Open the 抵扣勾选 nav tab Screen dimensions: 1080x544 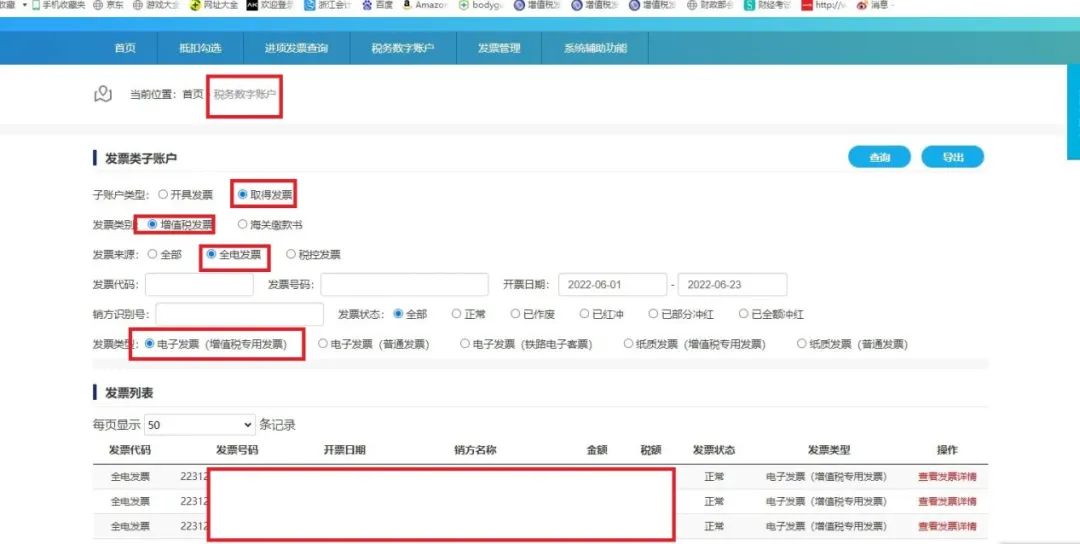[x=200, y=48]
